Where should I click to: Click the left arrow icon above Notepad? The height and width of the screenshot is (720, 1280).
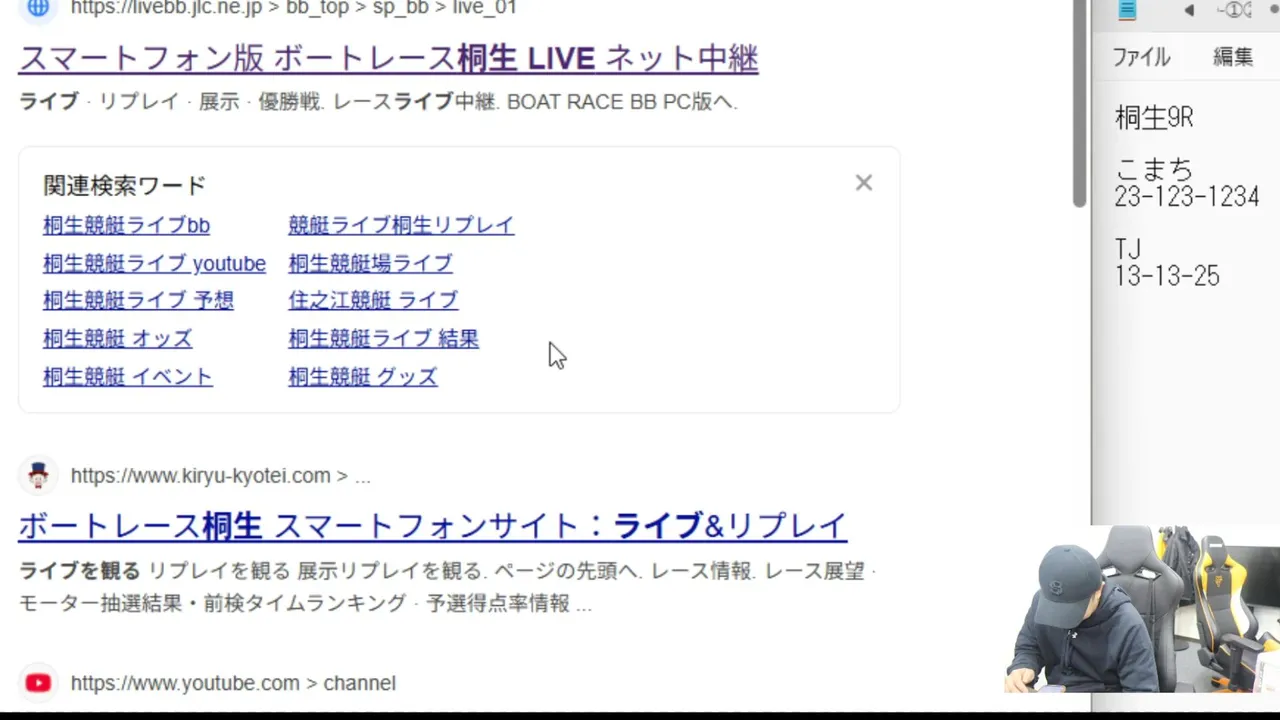1189,10
